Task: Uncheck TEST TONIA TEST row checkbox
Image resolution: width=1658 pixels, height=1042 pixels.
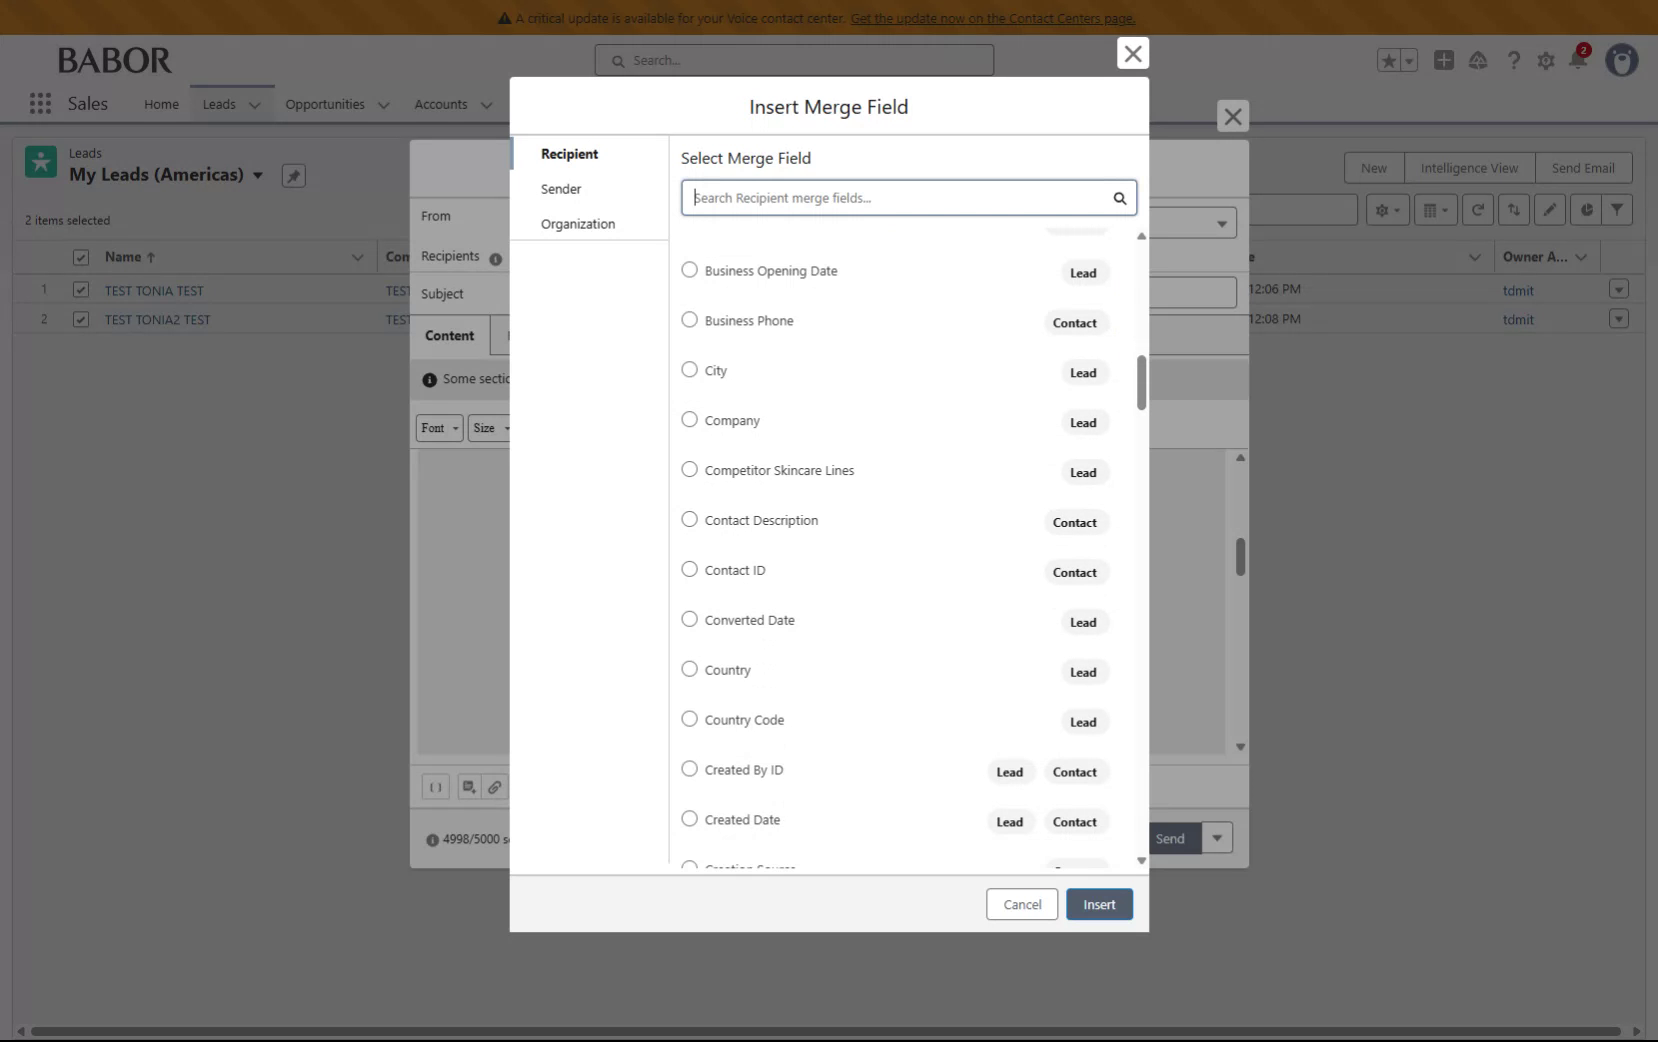Action: pos(80,290)
